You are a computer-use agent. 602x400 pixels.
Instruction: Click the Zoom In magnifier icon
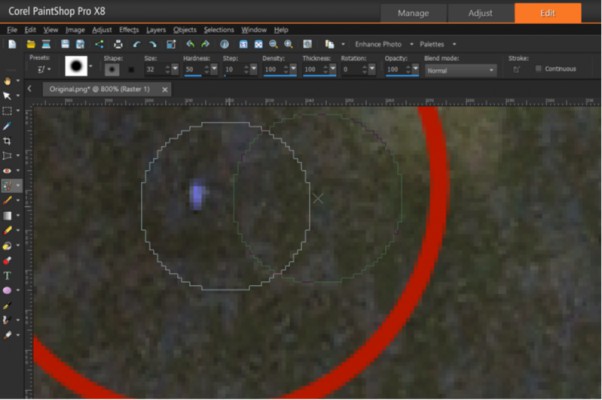288,44
